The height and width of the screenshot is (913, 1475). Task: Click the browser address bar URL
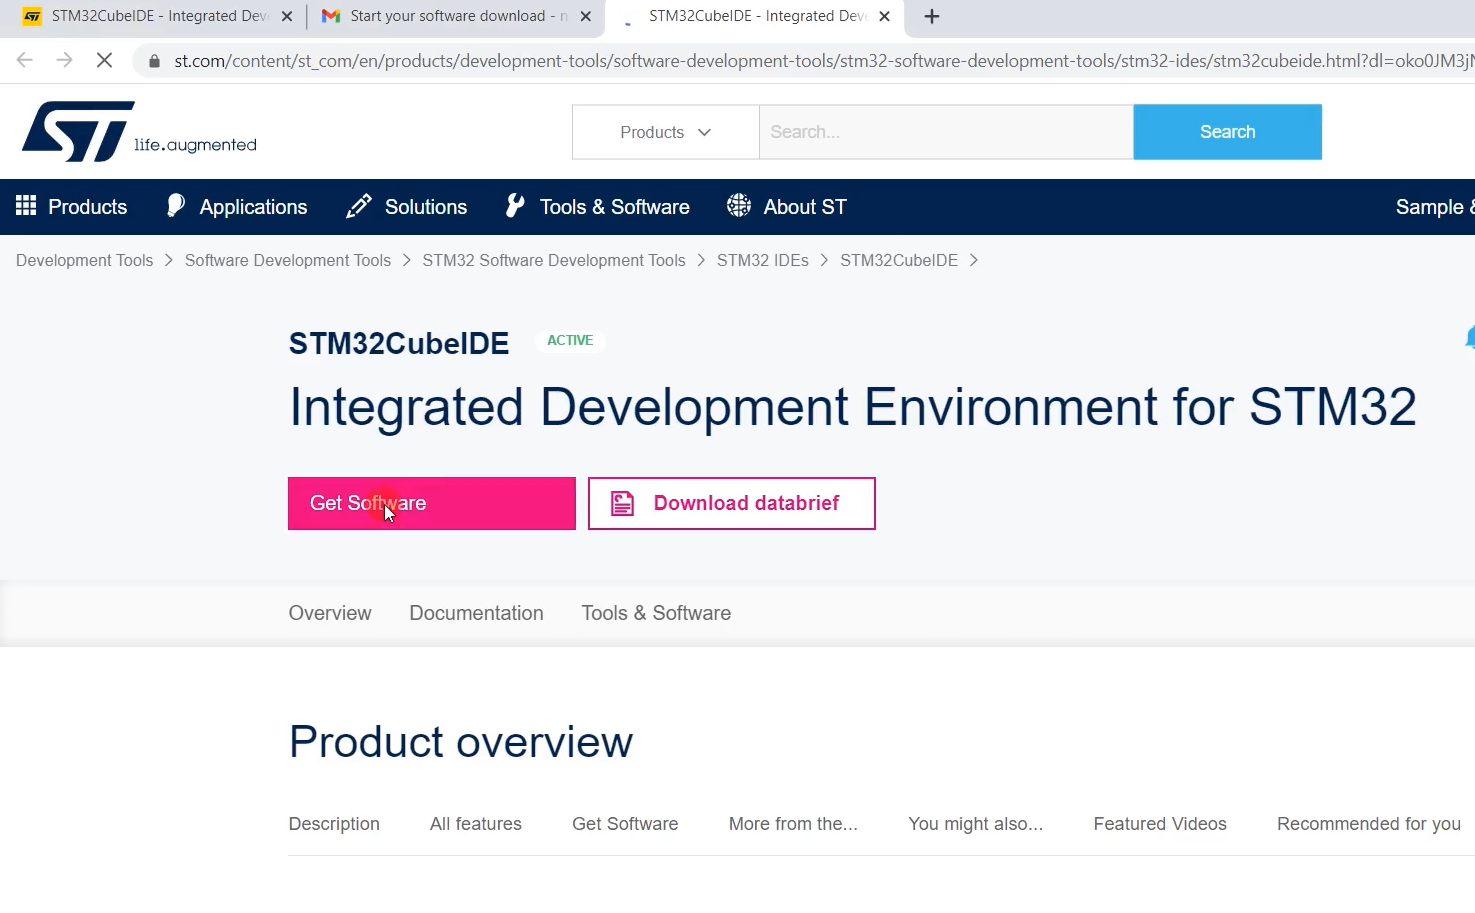(824, 61)
